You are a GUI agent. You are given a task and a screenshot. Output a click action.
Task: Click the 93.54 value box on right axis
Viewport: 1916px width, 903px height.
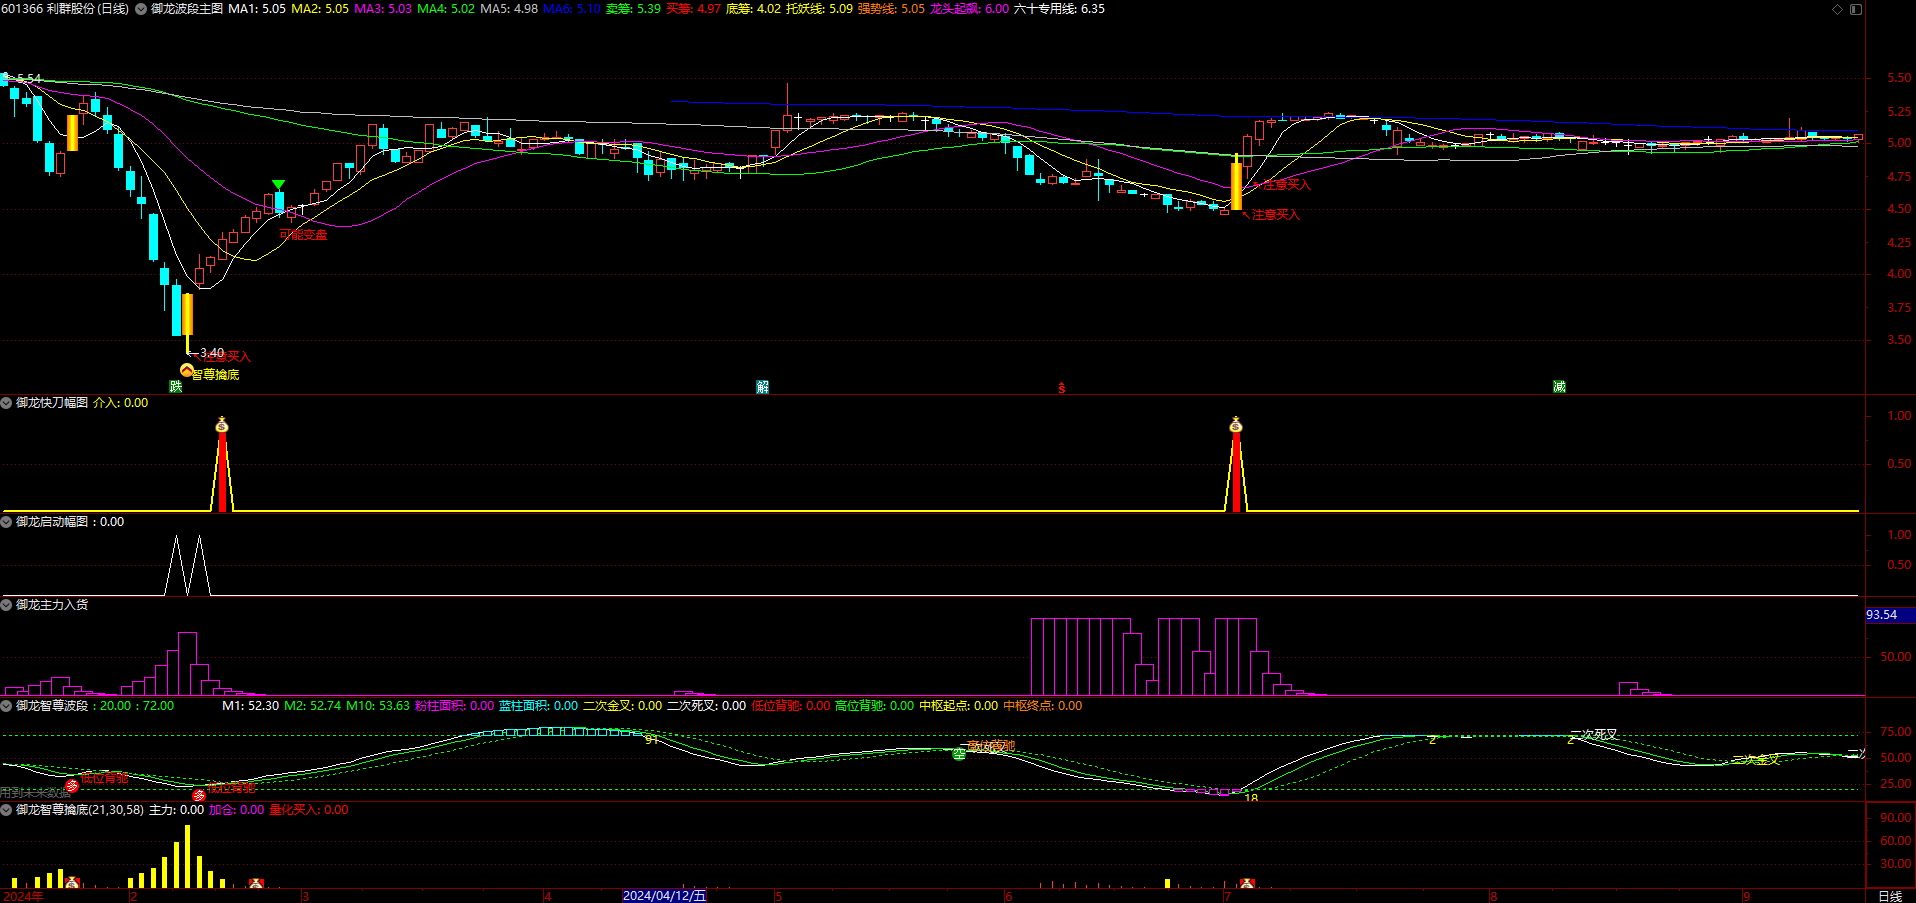point(1890,615)
